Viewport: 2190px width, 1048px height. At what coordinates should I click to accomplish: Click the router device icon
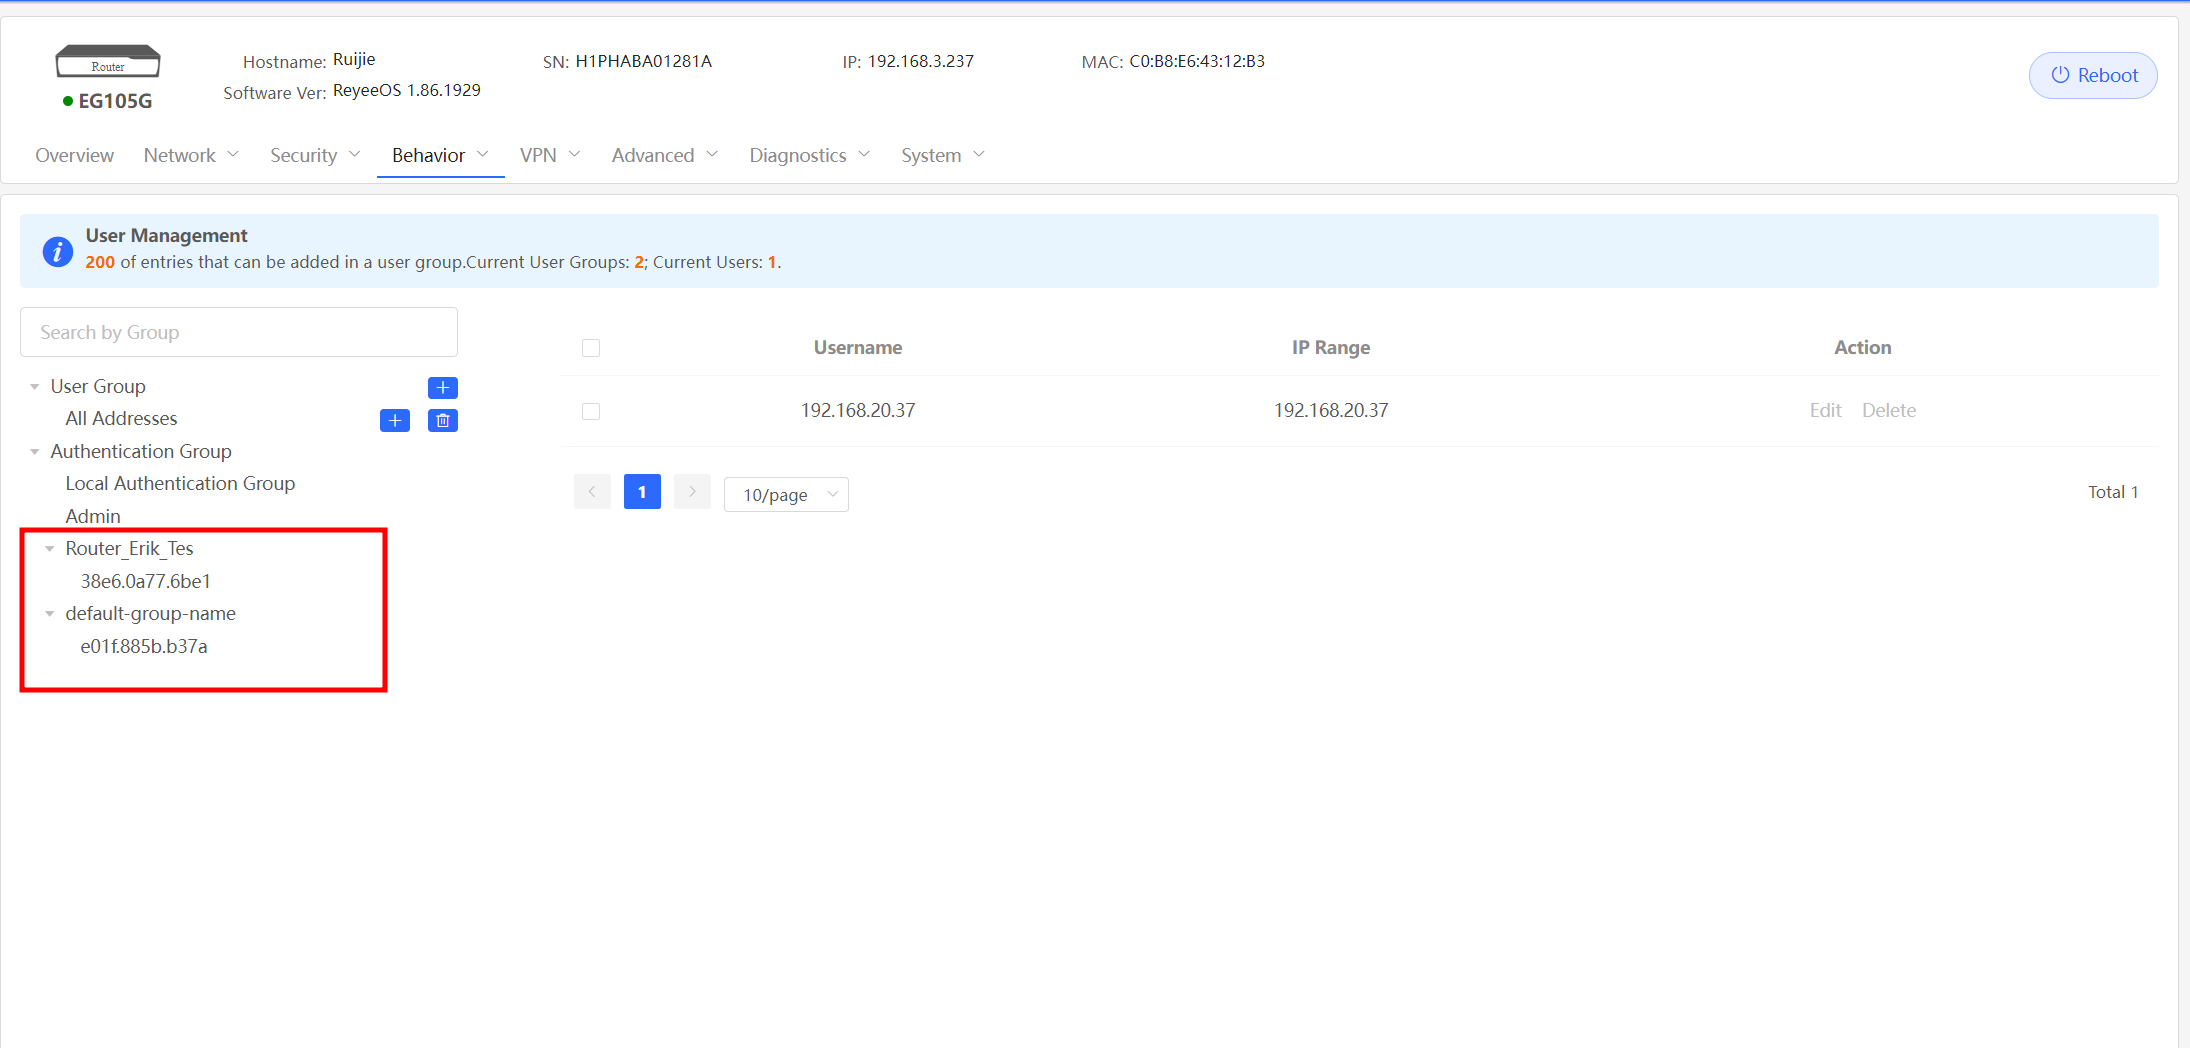click(108, 62)
